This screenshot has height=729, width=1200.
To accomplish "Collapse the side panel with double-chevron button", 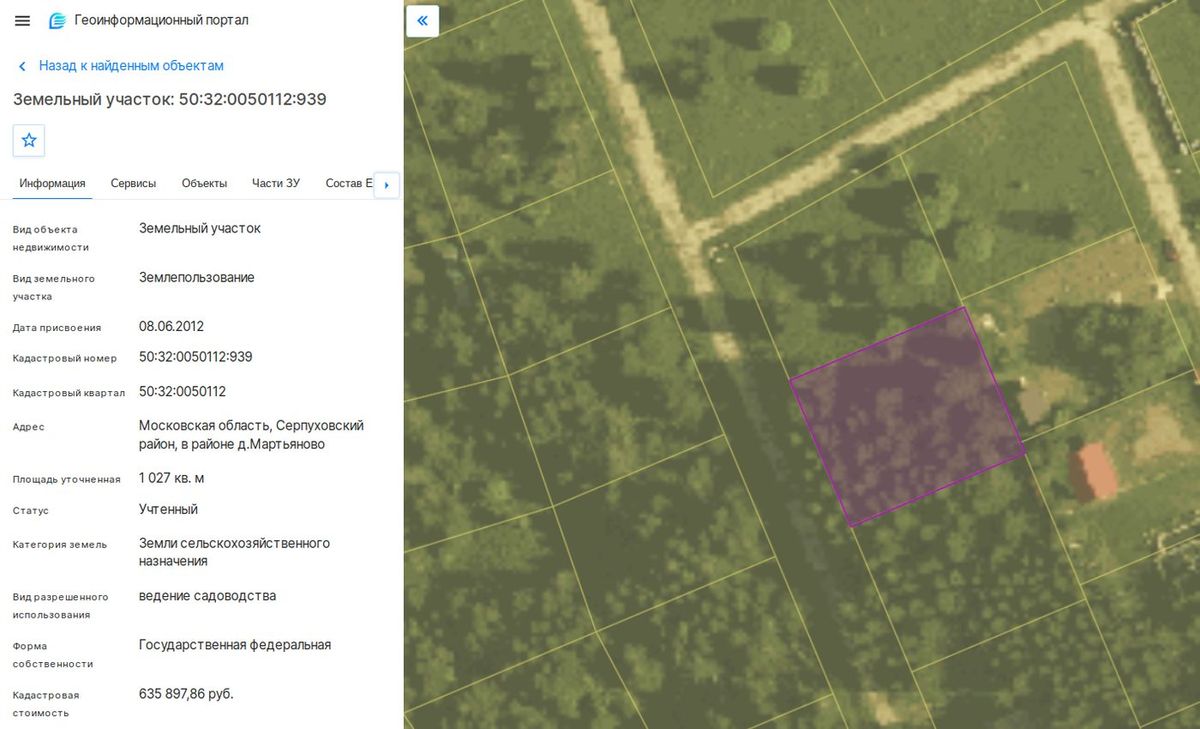I will (x=422, y=21).
